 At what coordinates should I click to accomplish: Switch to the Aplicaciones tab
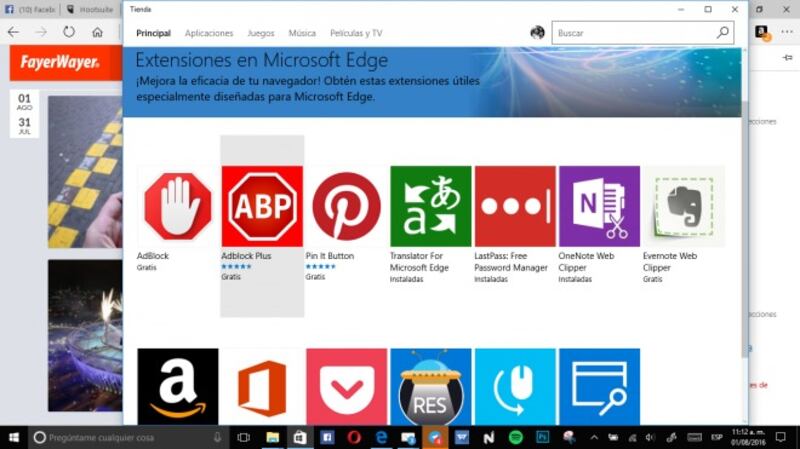tap(209, 33)
